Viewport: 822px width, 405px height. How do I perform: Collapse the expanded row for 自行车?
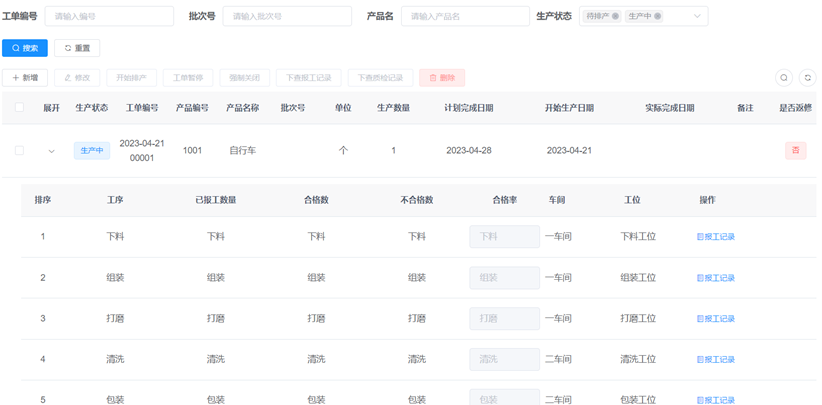coord(51,151)
